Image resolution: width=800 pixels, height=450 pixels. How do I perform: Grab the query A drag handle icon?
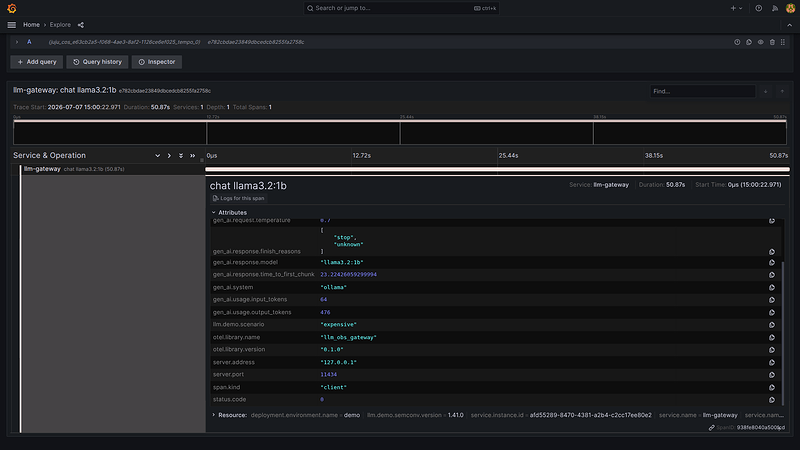[x=783, y=42]
